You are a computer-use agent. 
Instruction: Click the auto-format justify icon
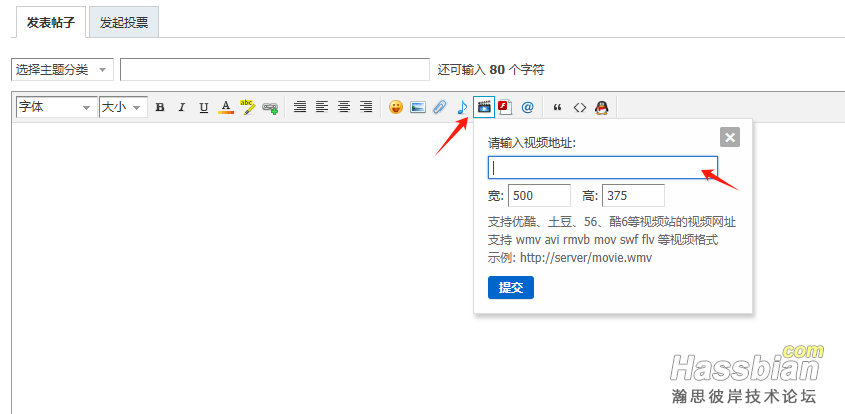tap(300, 107)
